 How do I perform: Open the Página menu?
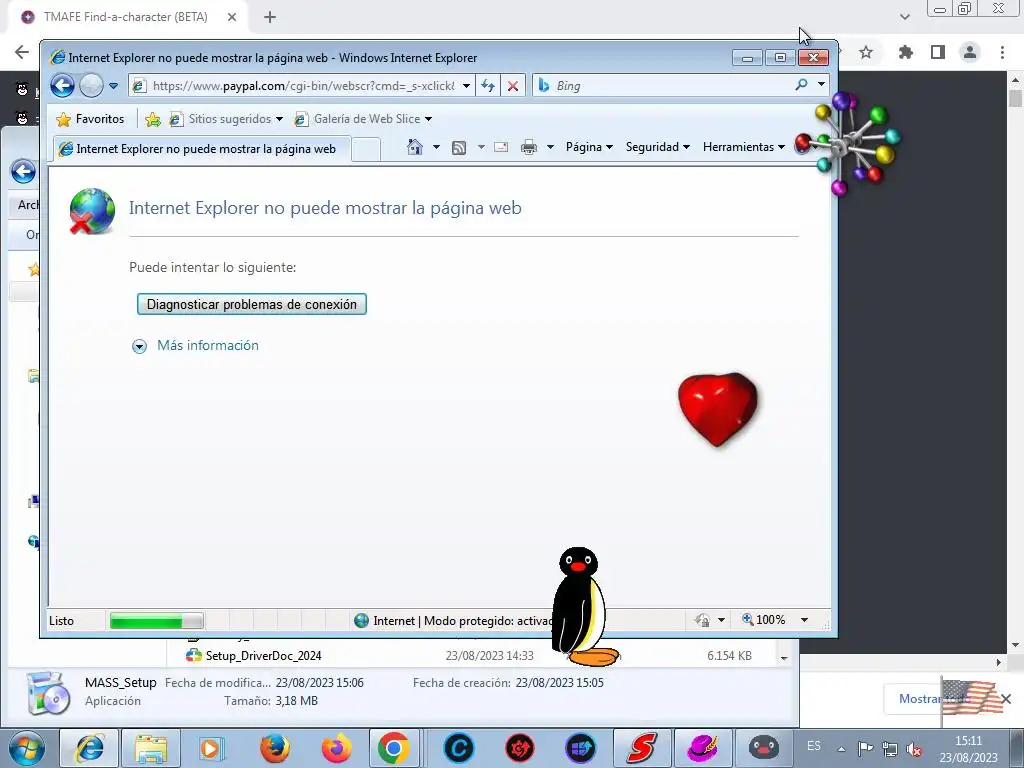tap(589, 147)
